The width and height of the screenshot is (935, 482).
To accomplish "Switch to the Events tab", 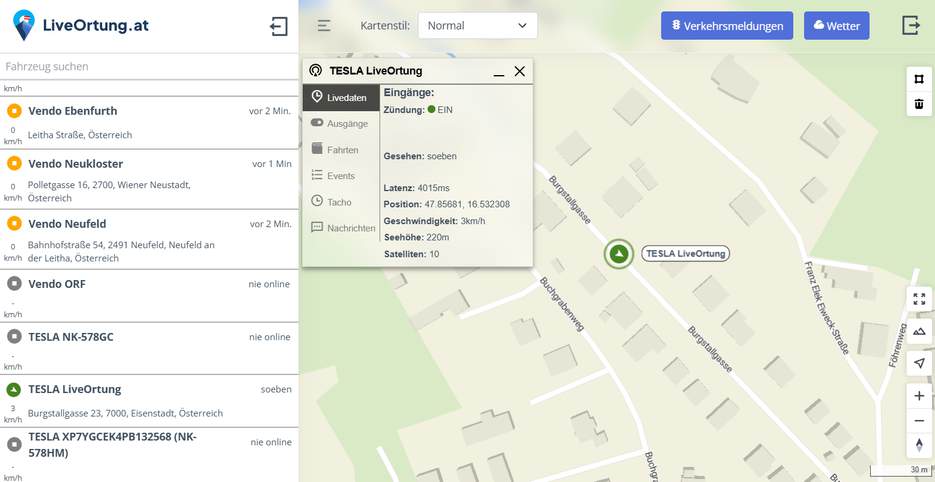I will [341, 176].
